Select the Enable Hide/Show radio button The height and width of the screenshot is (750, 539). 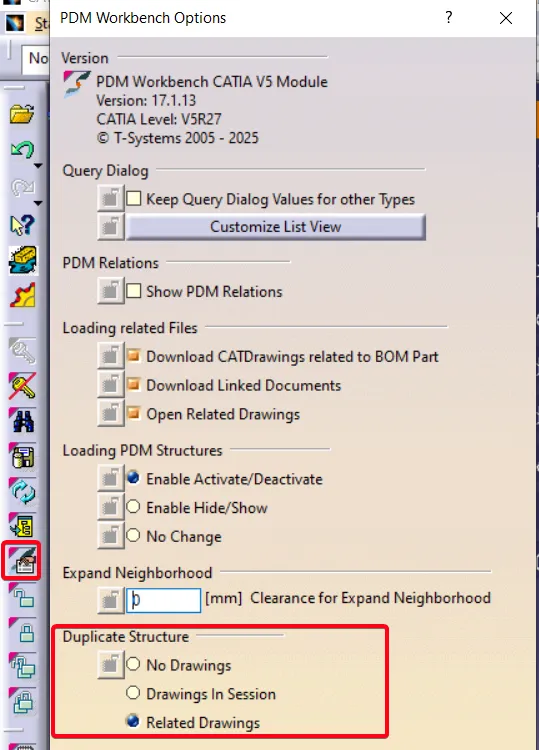[x=133, y=507]
